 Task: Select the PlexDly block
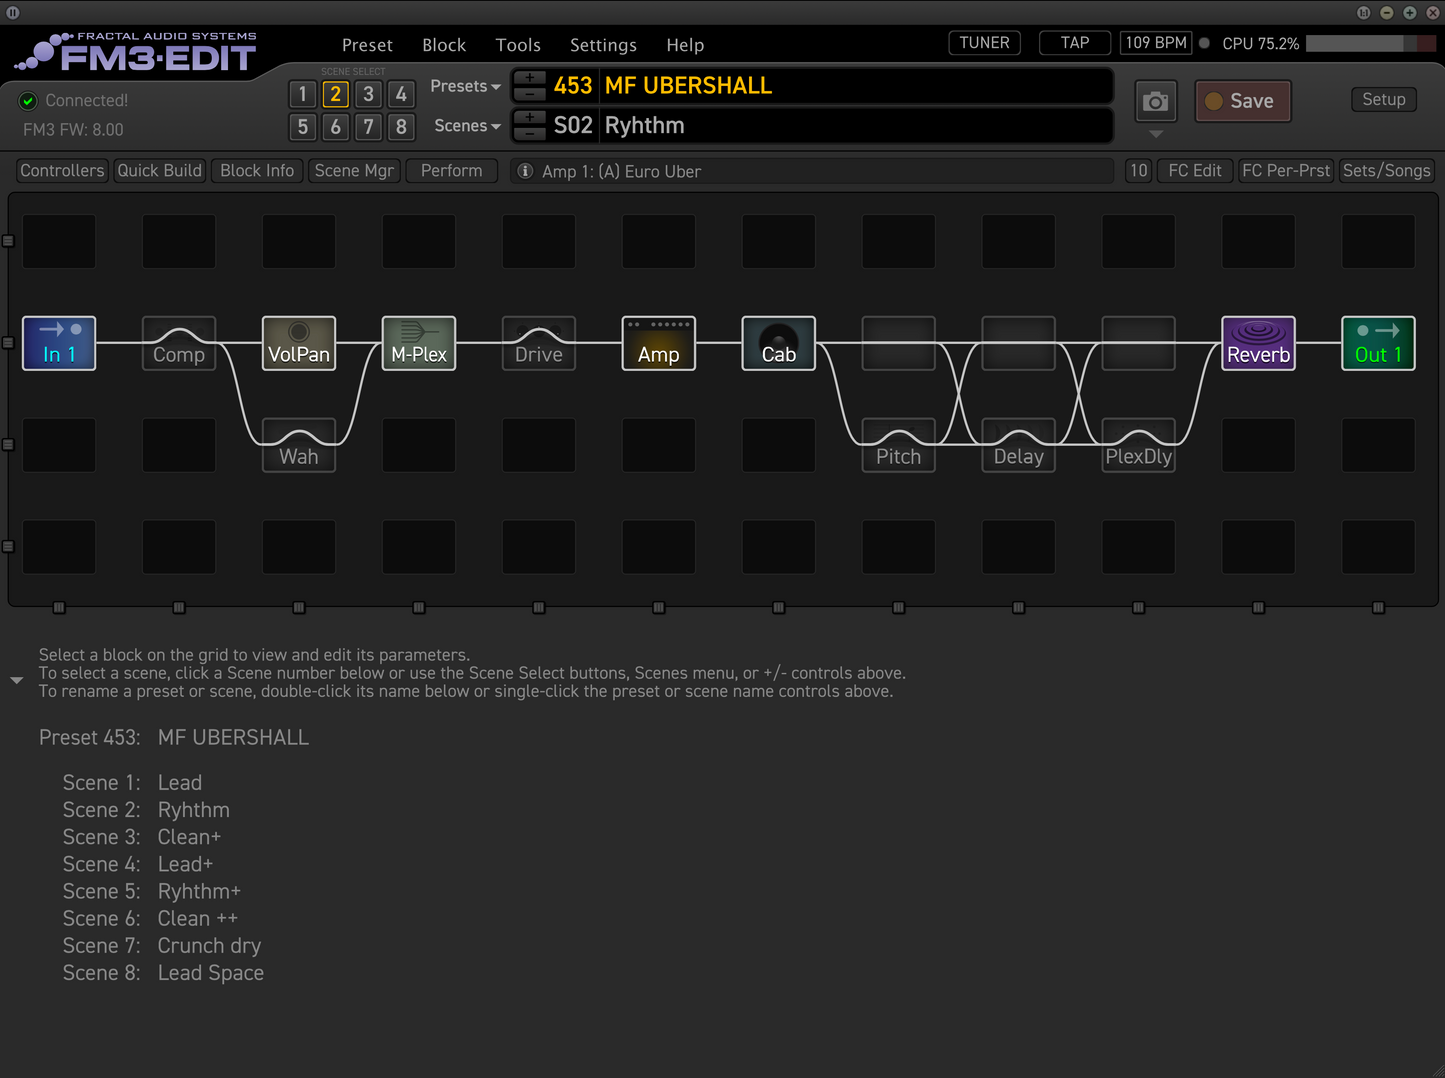tap(1139, 445)
